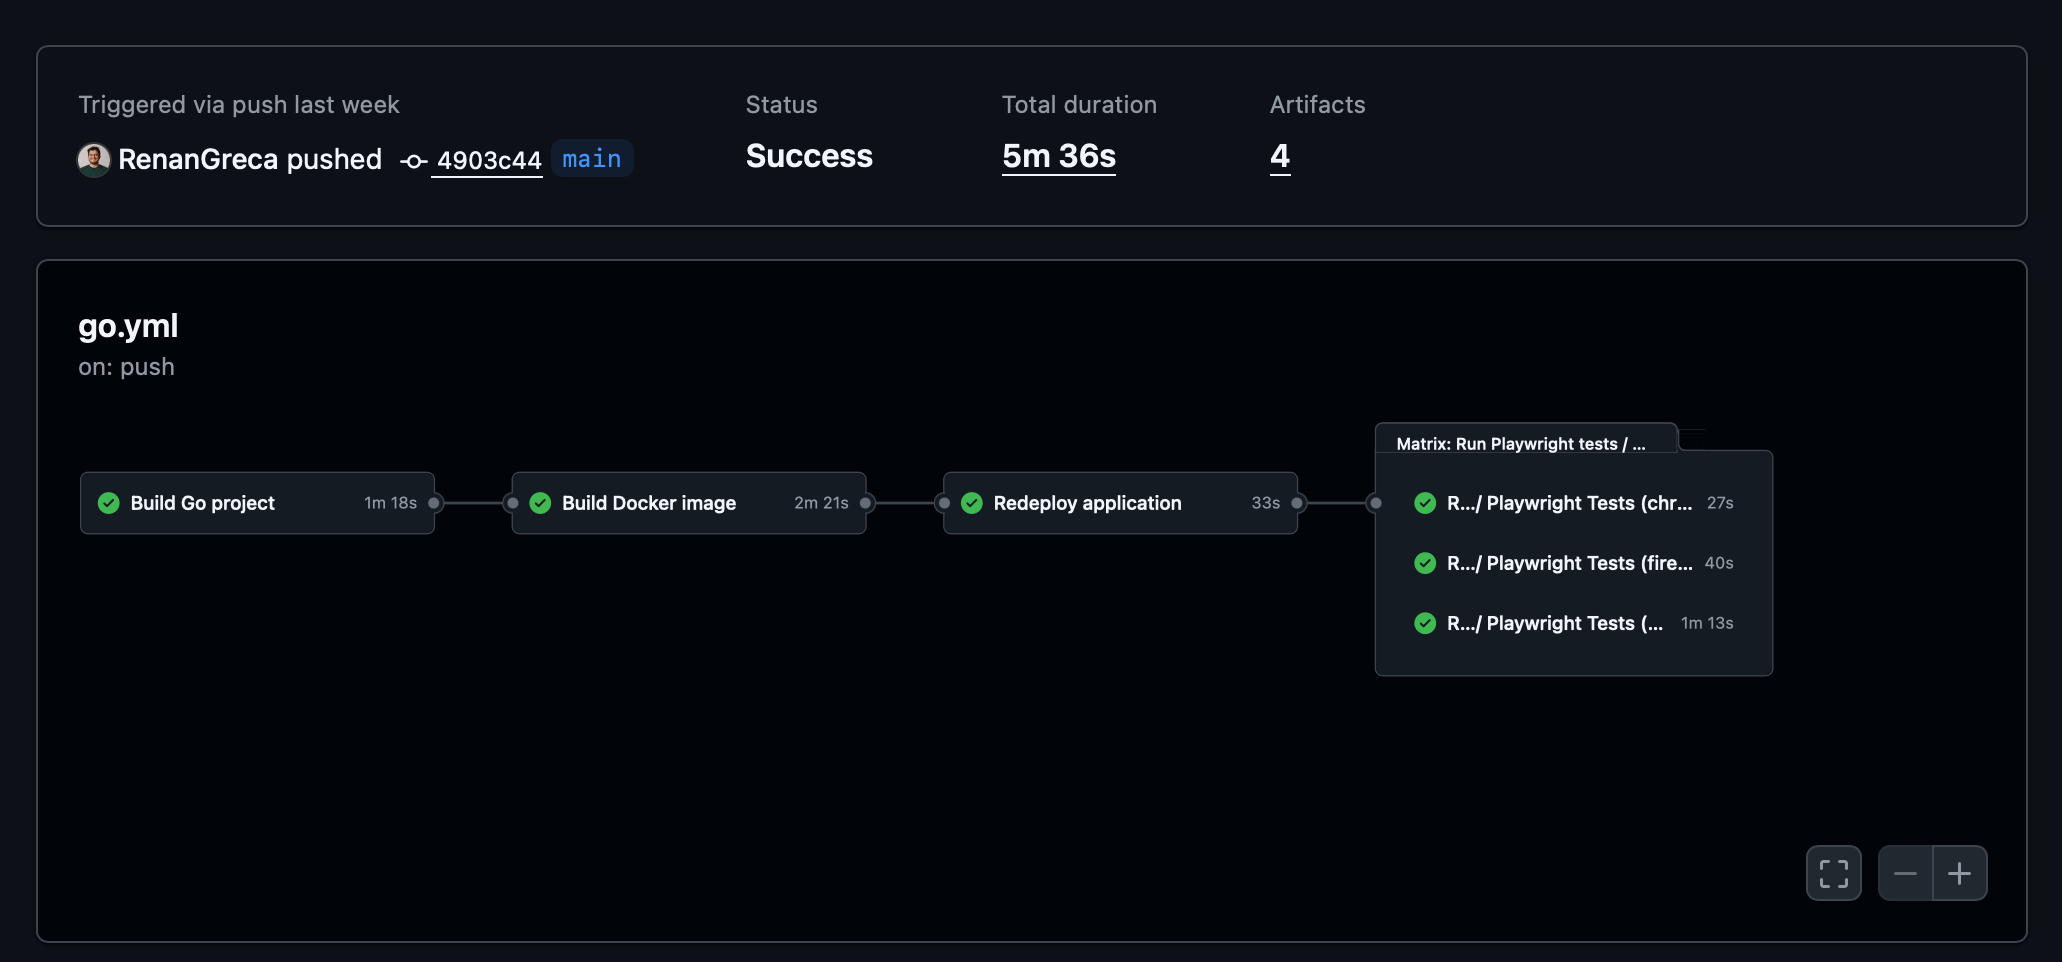This screenshot has width=2062, height=962.
Task: Zoom out the workflow graph
Action: [x=1905, y=873]
